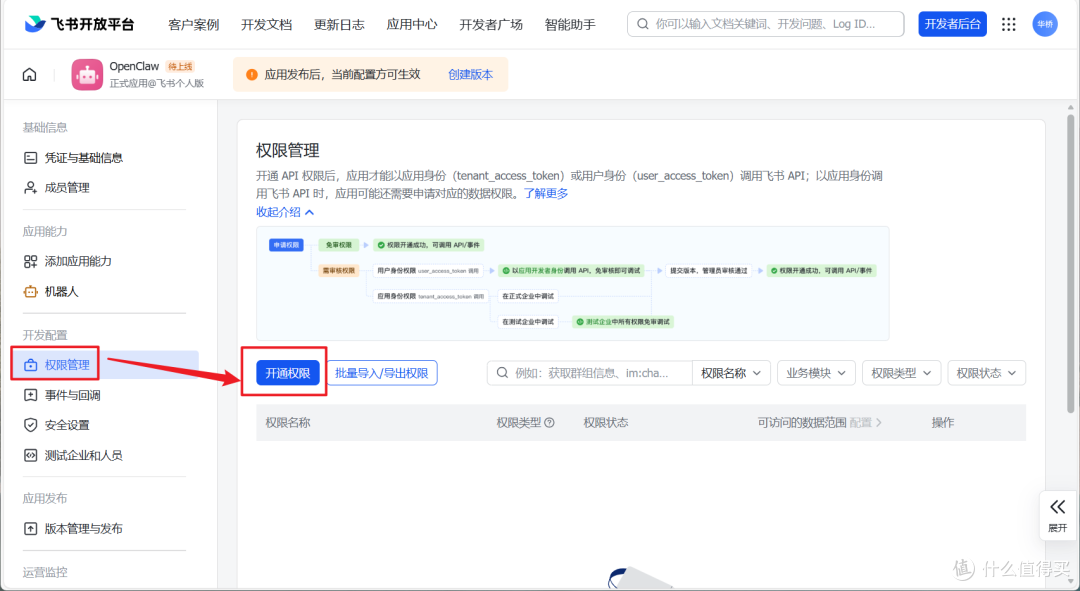This screenshot has width=1080, height=591.
Task: Open the 客户案例 nav item
Action: coord(194,25)
